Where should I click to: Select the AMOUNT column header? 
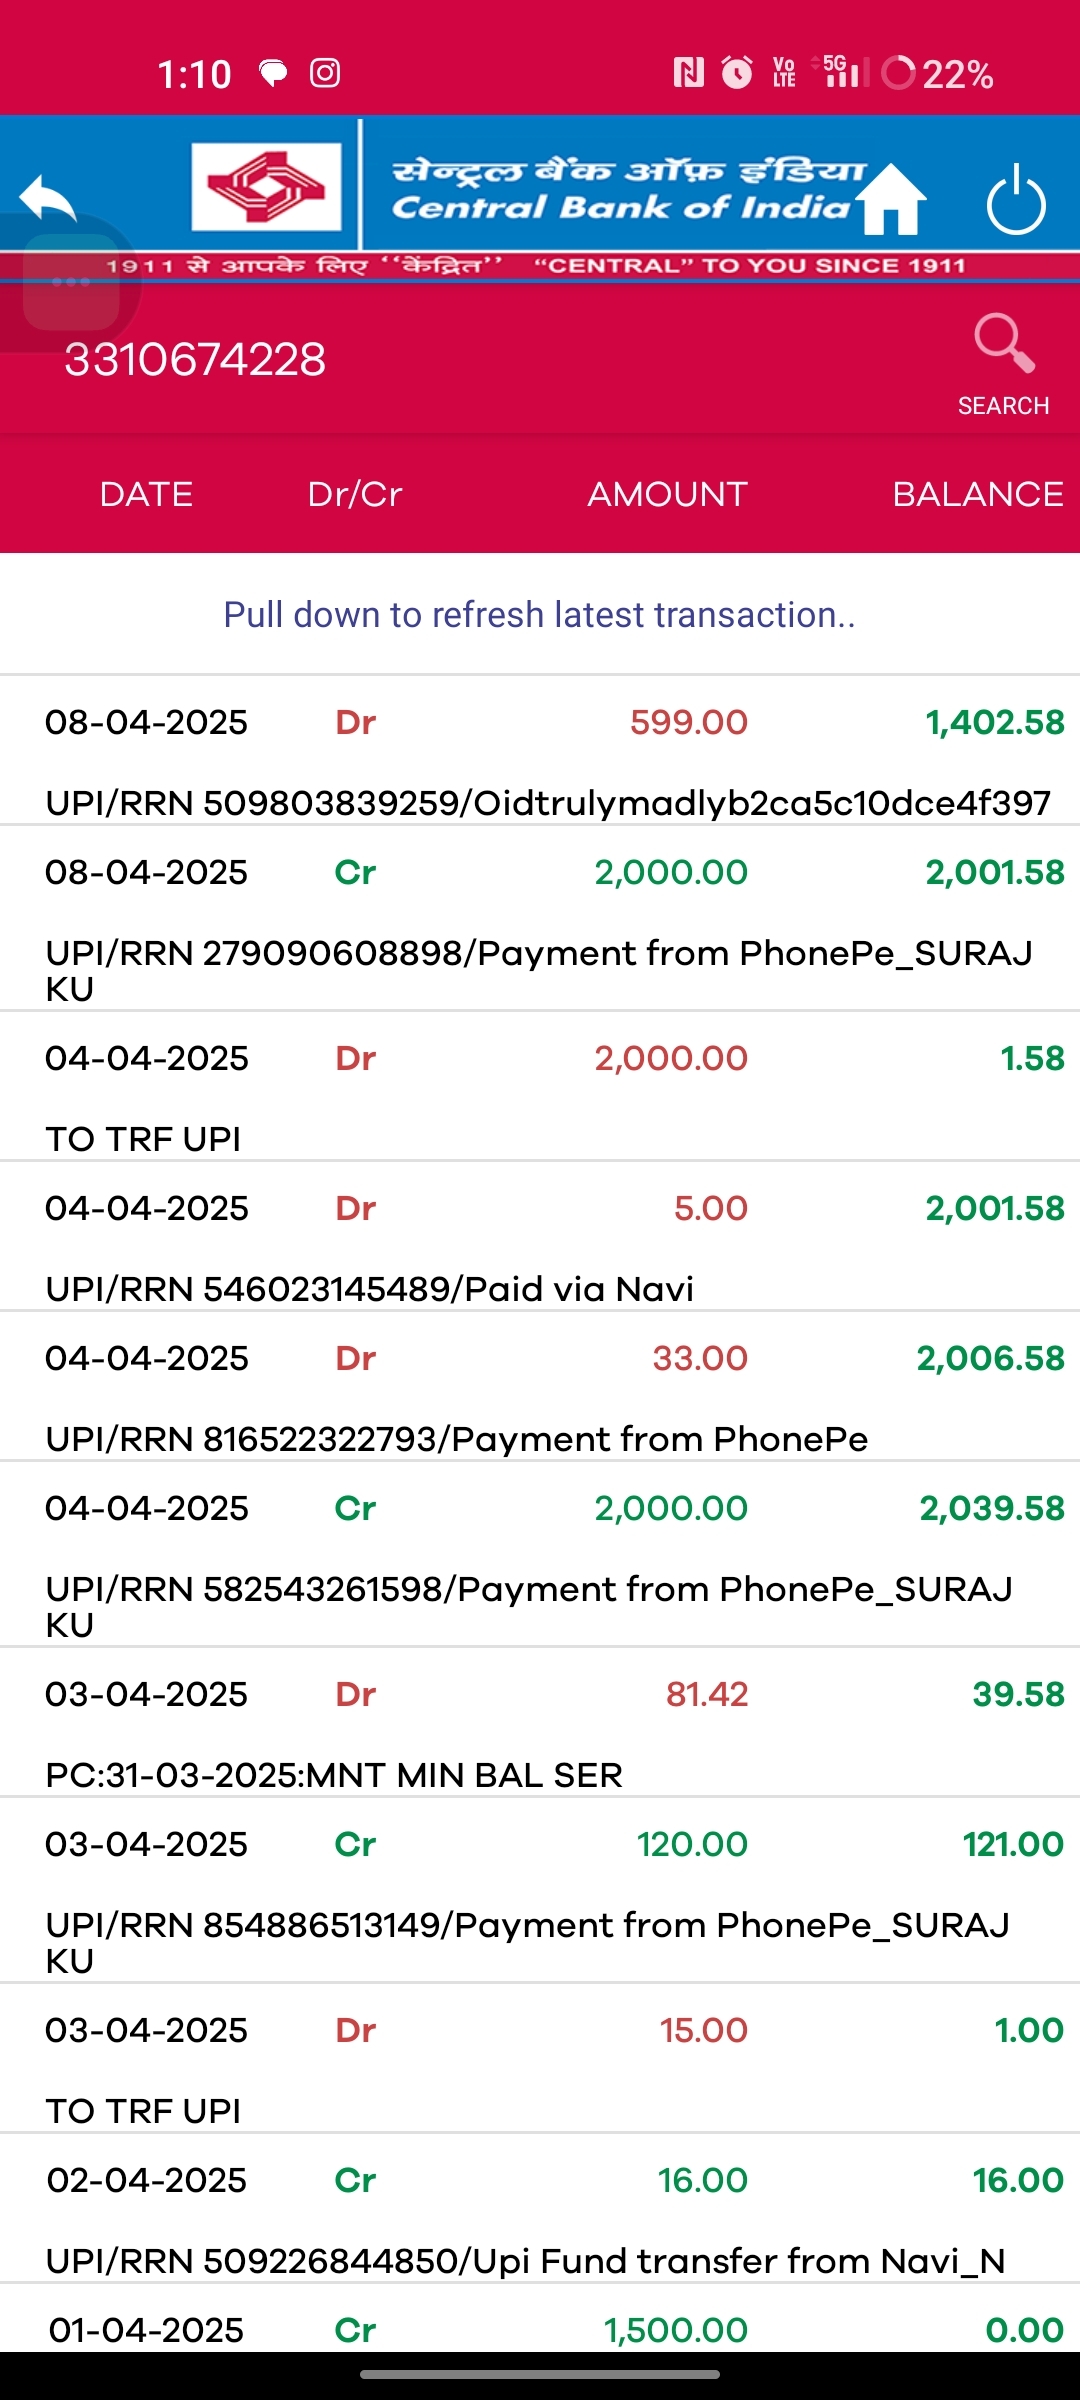click(667, 494)
